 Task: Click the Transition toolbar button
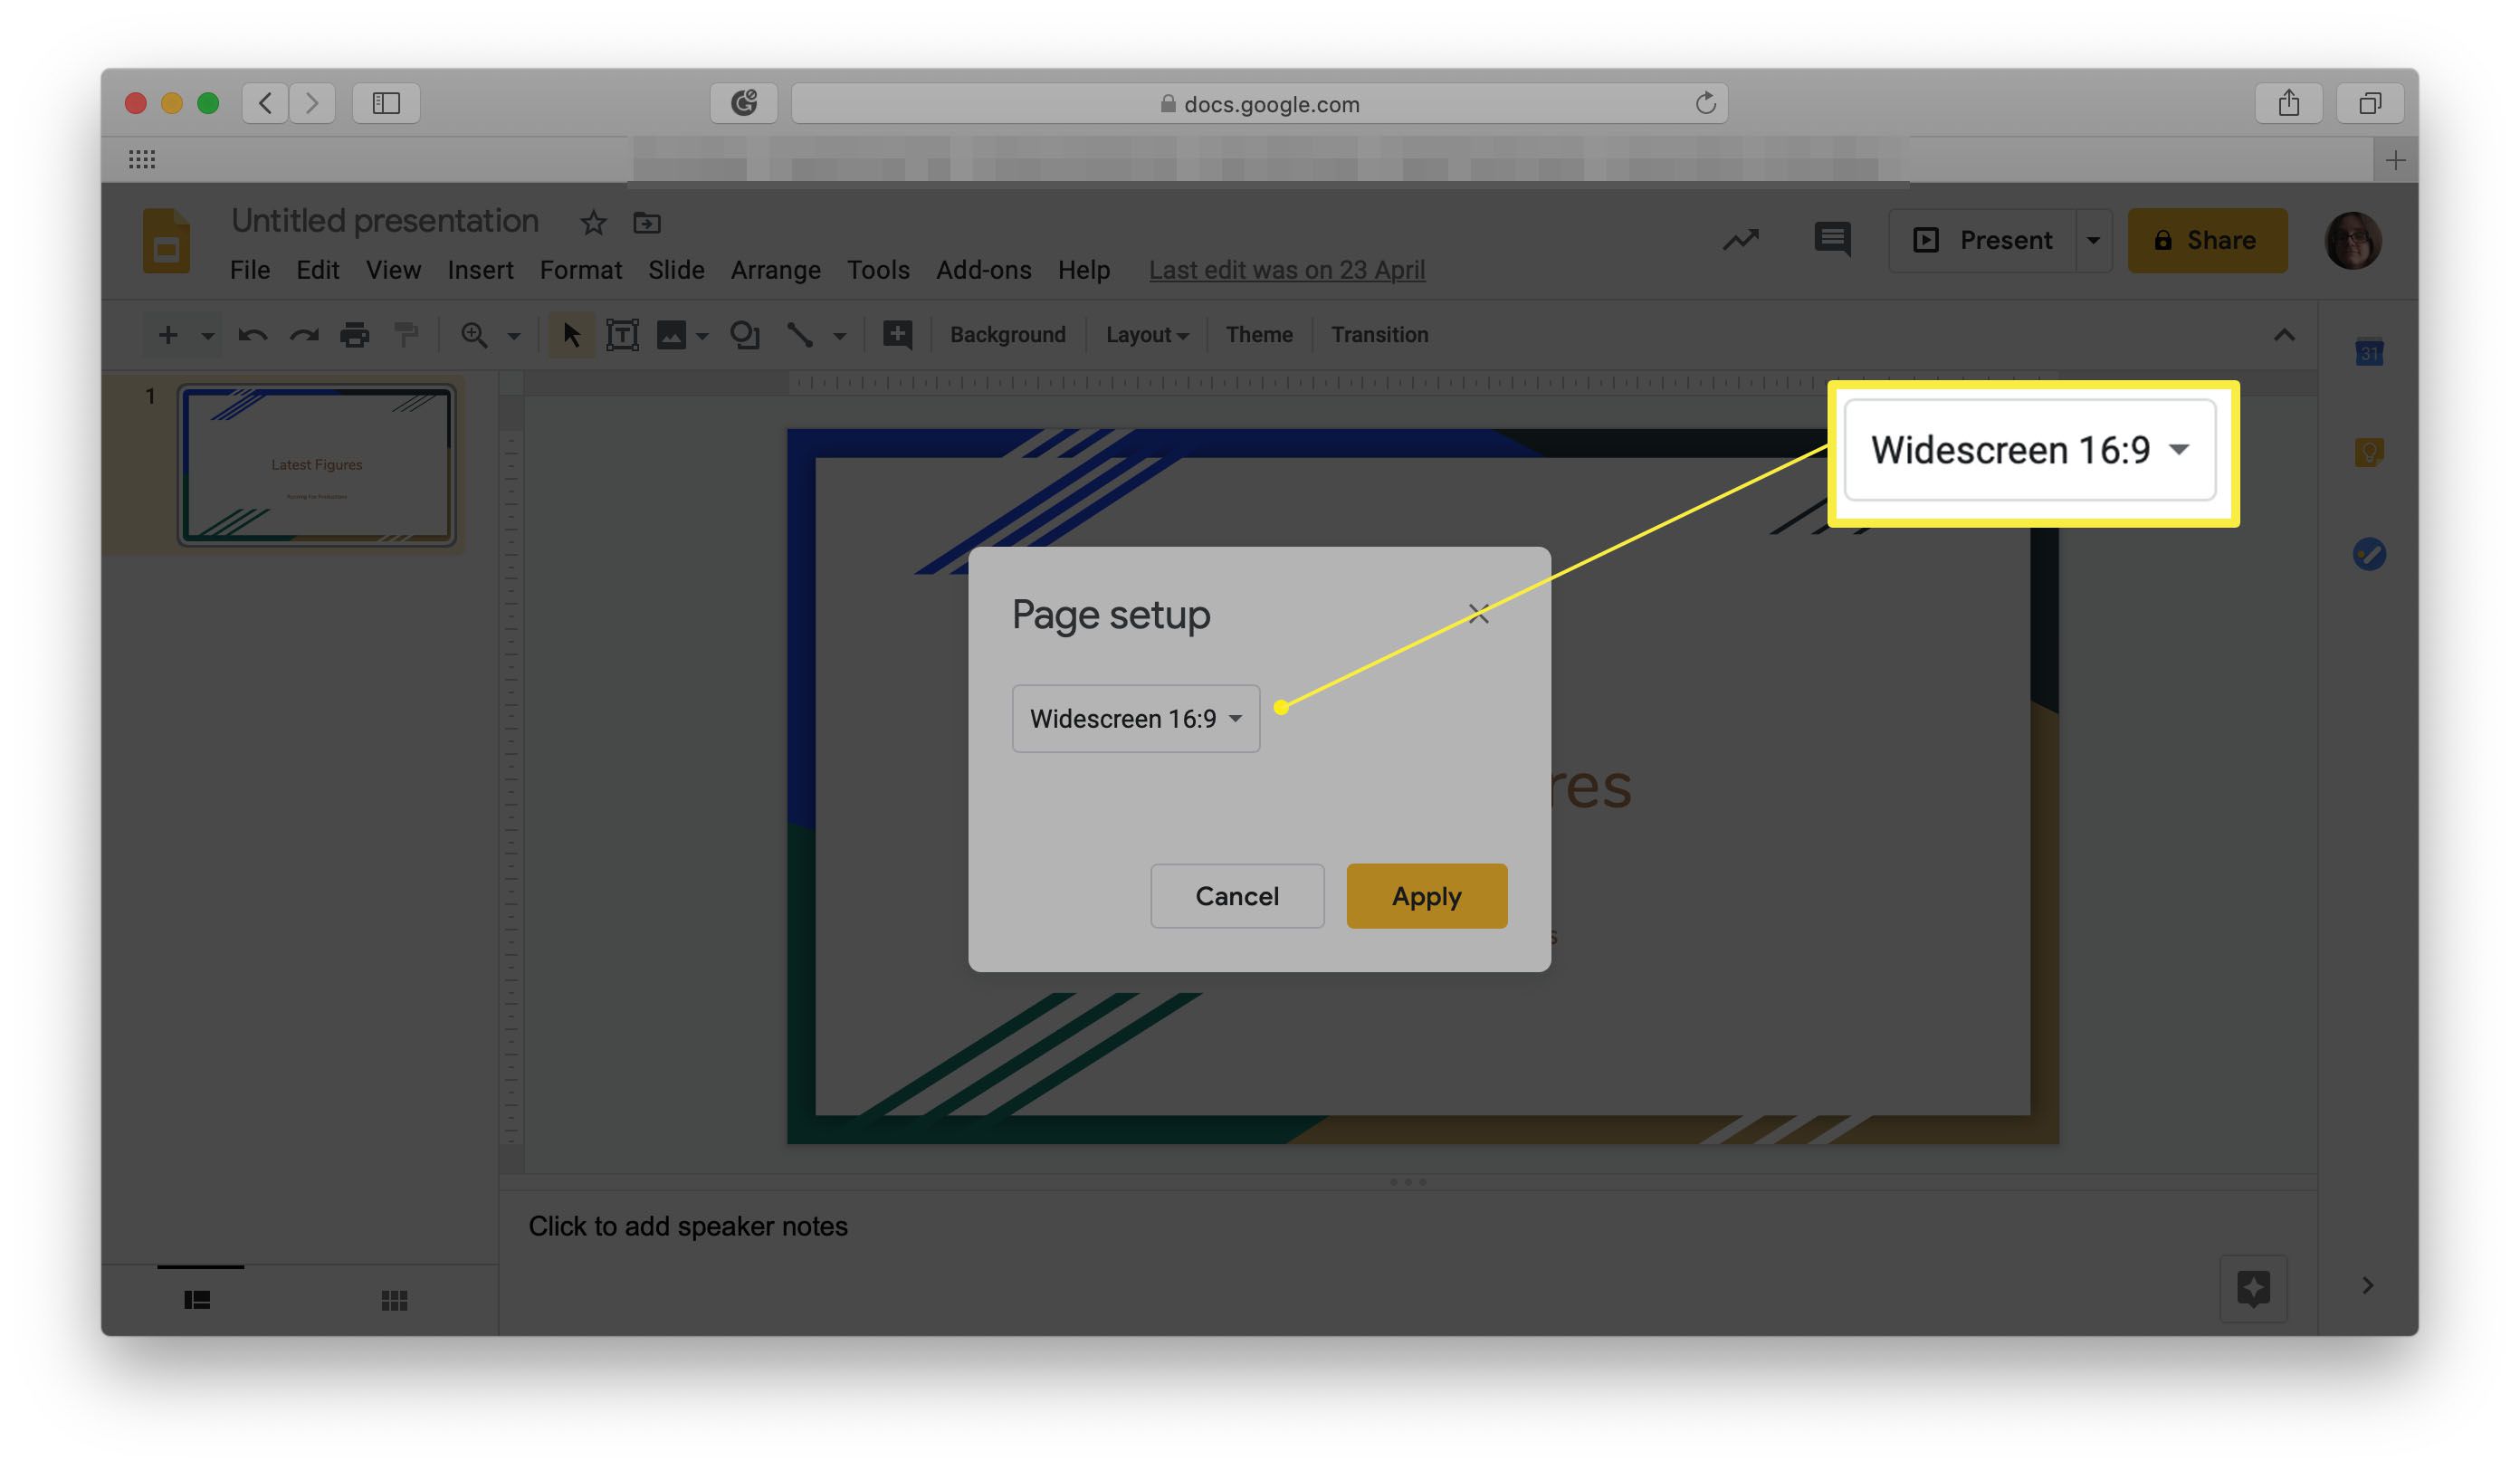(1379, 336)
